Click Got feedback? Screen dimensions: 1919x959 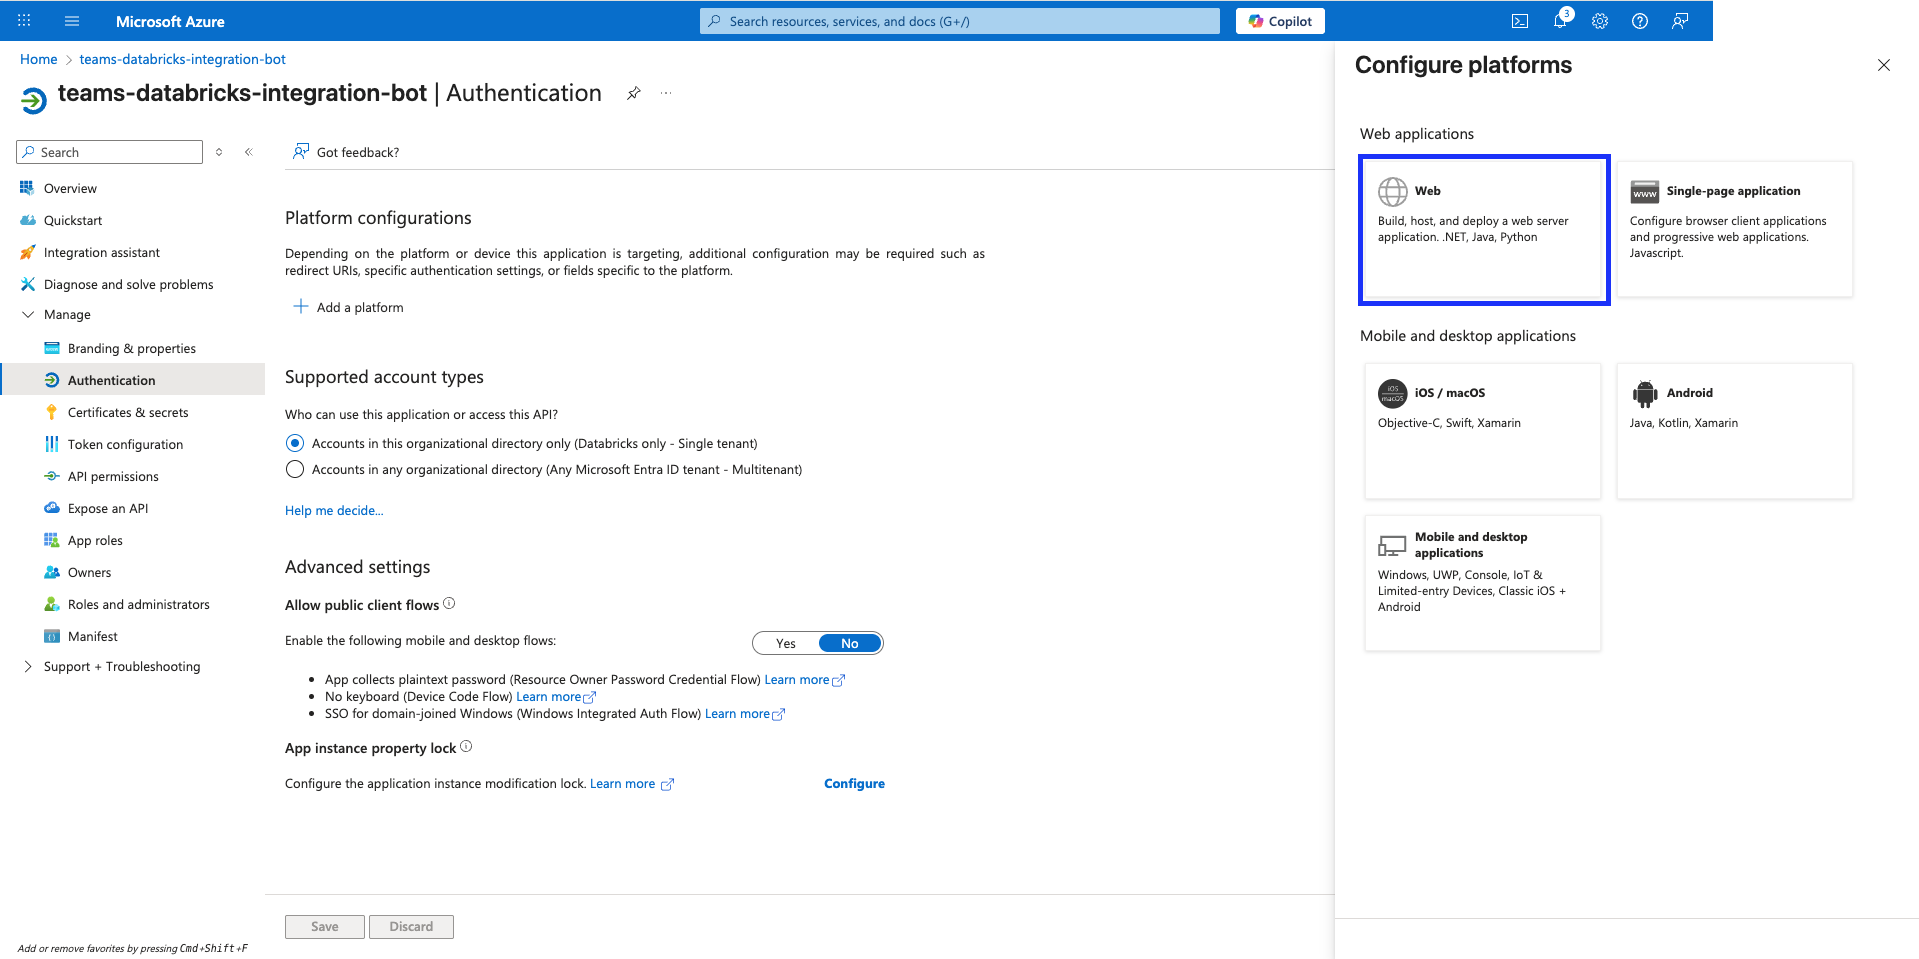click(346, 152)
